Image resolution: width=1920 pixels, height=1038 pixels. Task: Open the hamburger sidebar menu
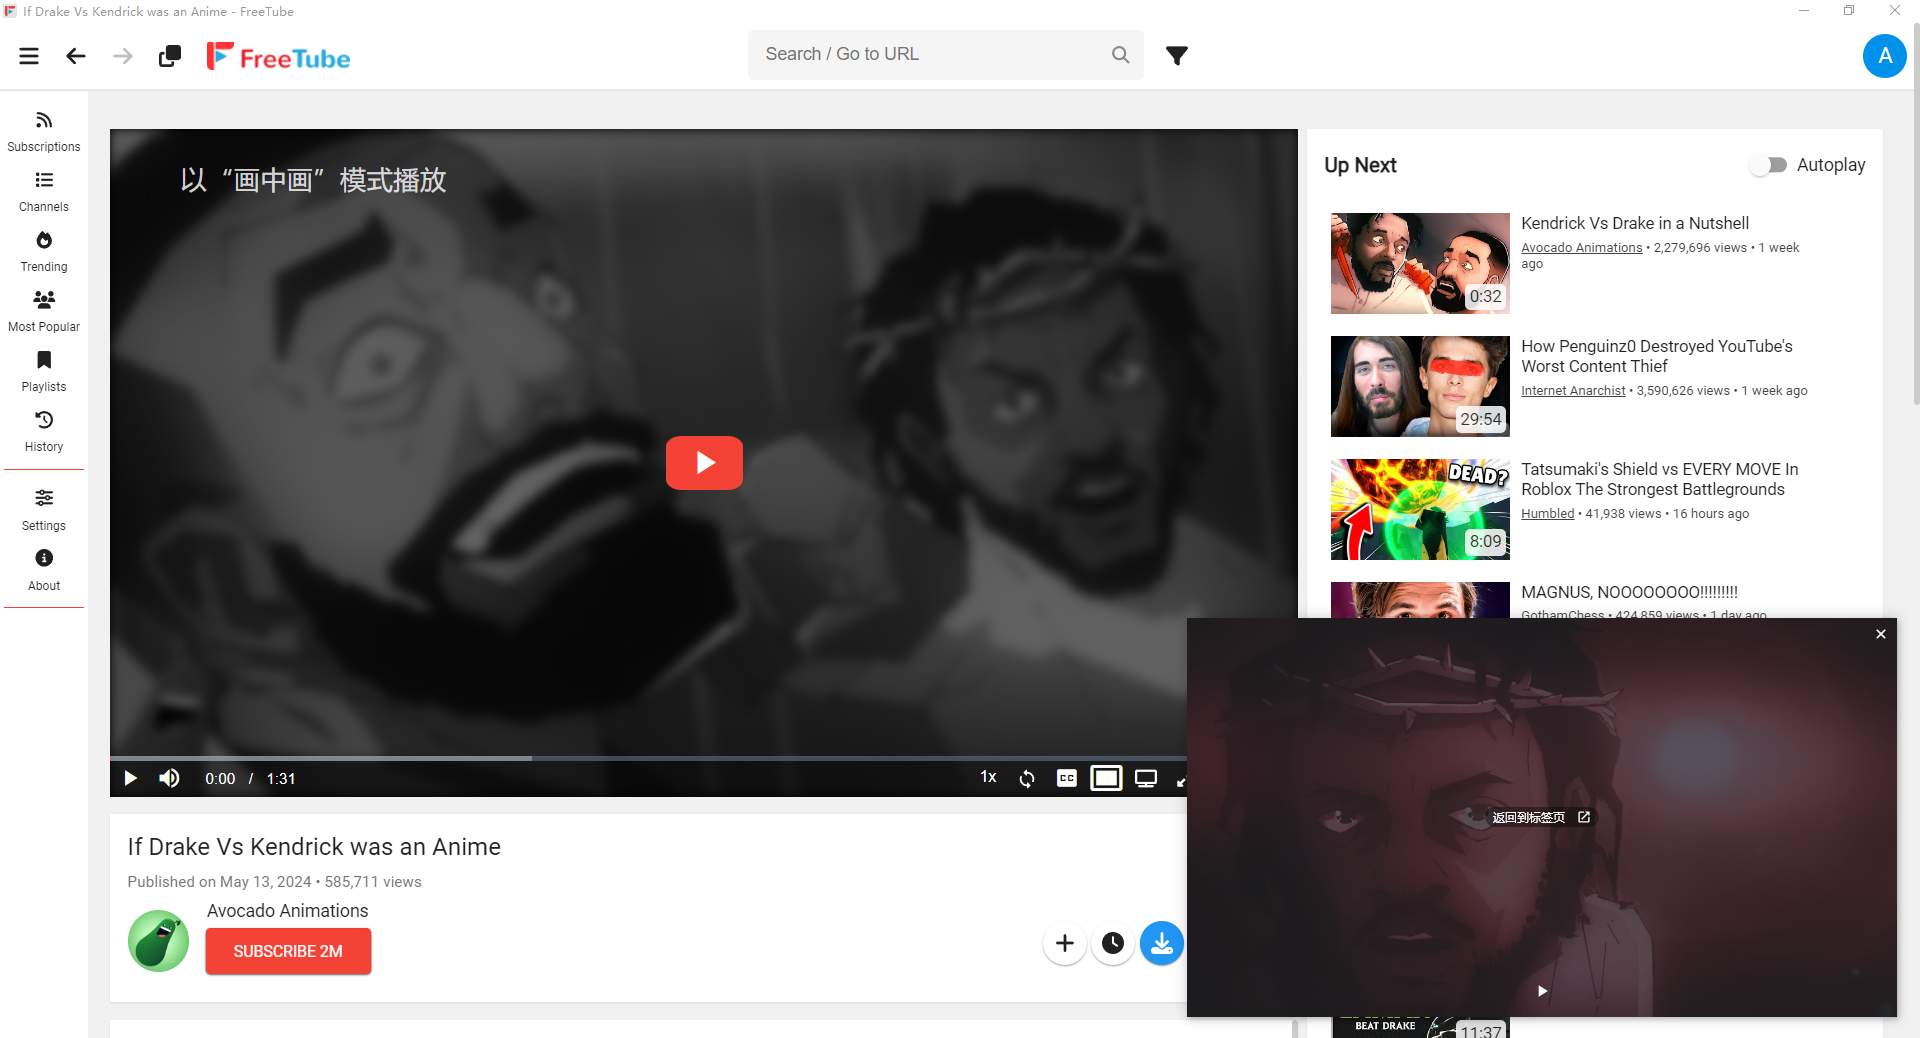point(29,56)
